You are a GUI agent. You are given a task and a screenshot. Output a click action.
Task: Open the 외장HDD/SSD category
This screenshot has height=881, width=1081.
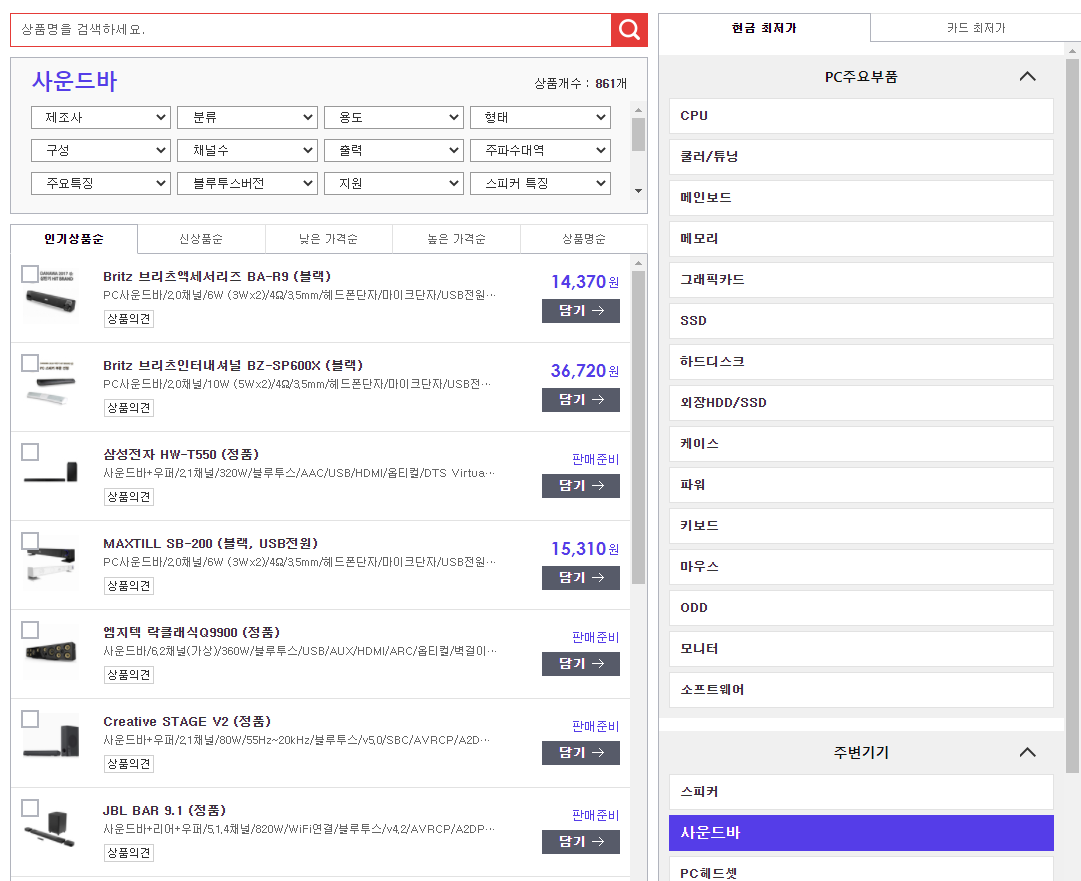pos(861,403)
